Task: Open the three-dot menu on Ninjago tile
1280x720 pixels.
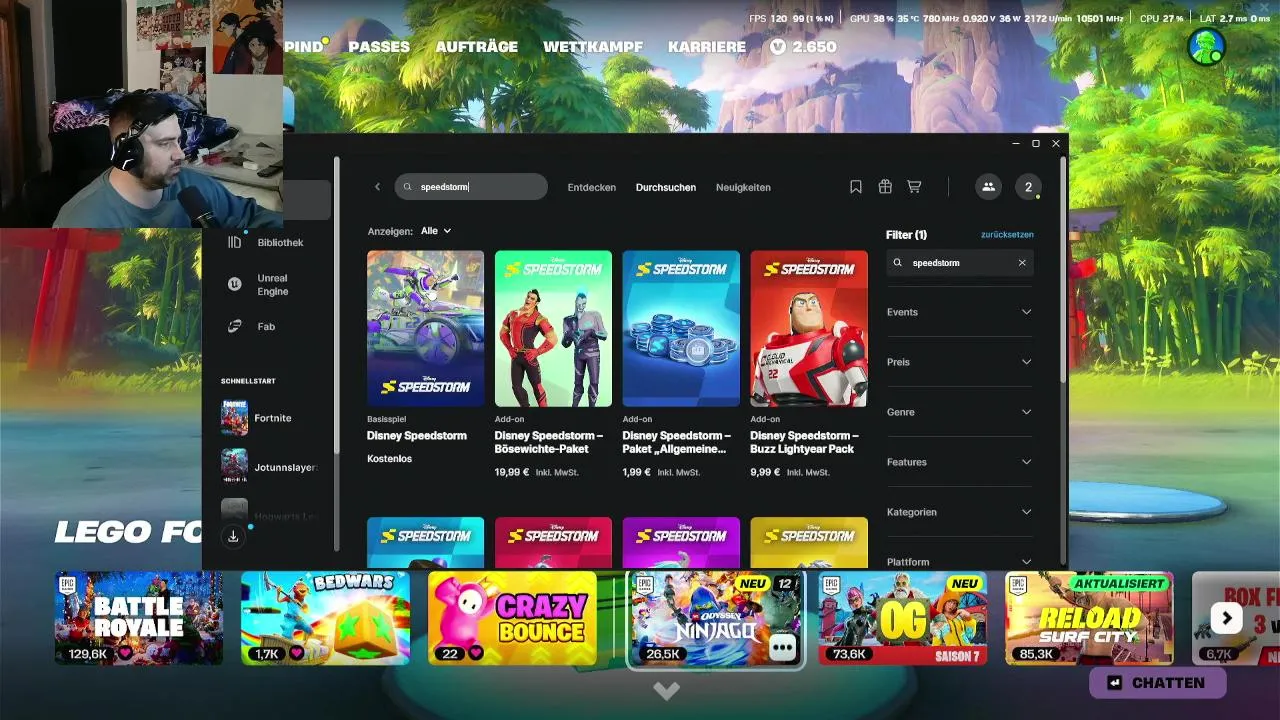Action: coord(782,649)
